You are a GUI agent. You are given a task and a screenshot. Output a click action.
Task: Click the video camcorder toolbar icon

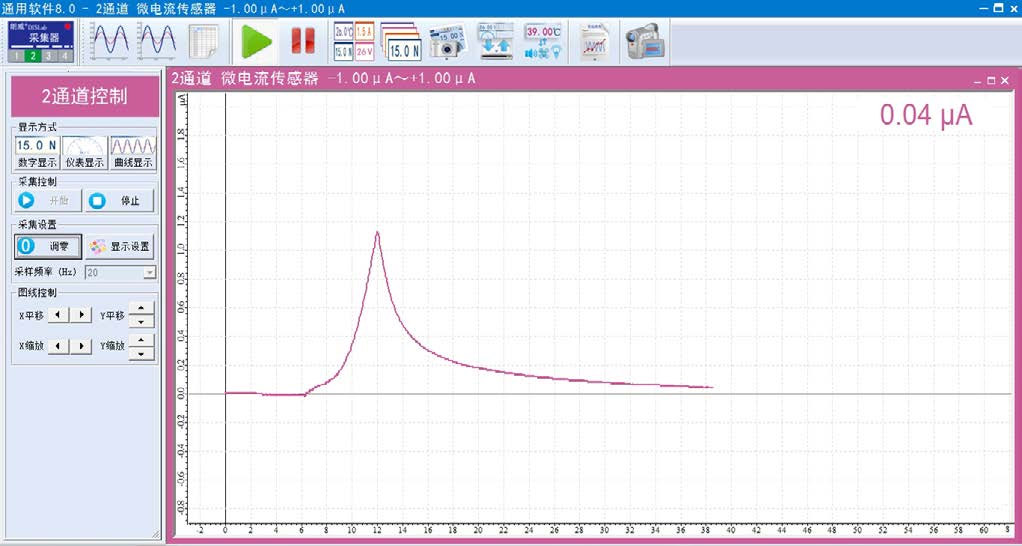coord(645,41)
